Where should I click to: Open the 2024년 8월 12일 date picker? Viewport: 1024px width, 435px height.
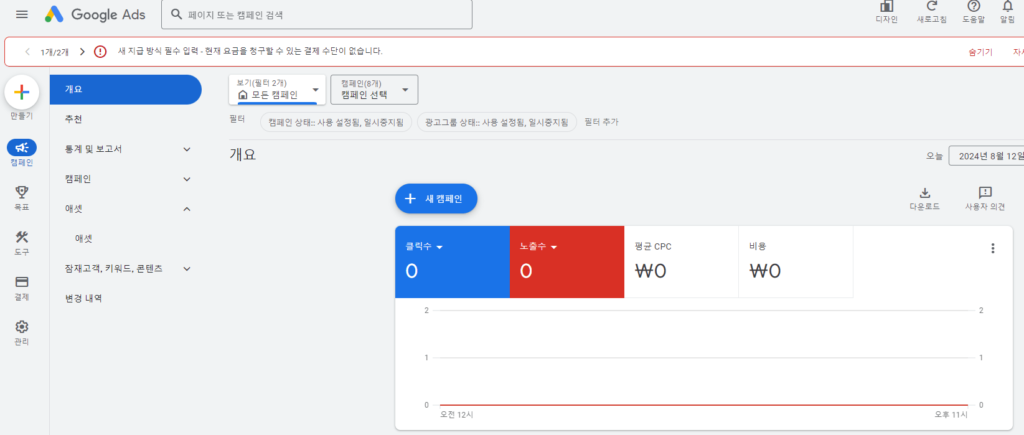click(x=986, y=156)
